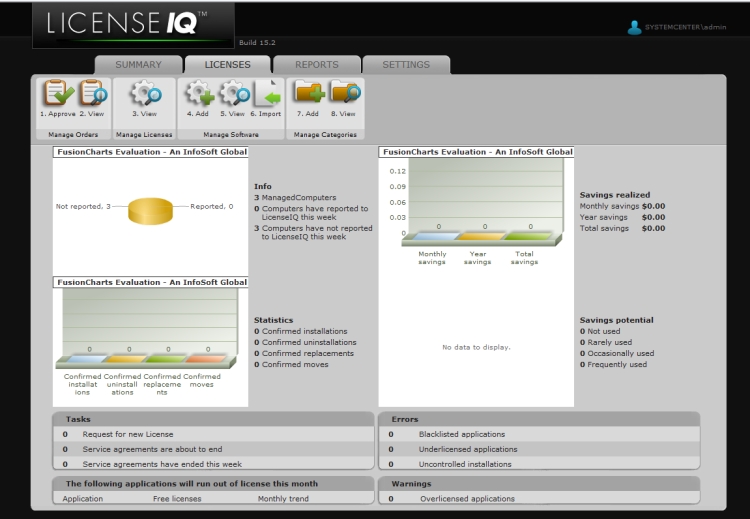Image resolution: width=750 pixels, height=519 pixels.
Task: Open Service agreements have ended this week
Action: click(x=213, y=464)
